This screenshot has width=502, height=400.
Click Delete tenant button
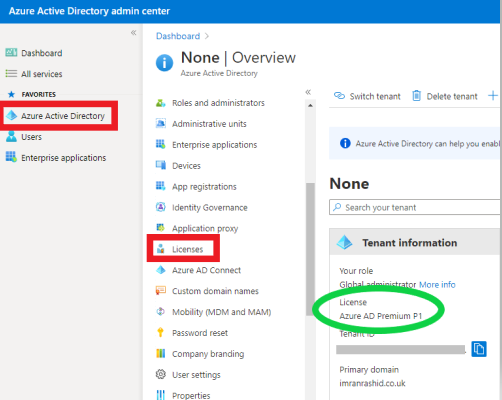(445, 96)
